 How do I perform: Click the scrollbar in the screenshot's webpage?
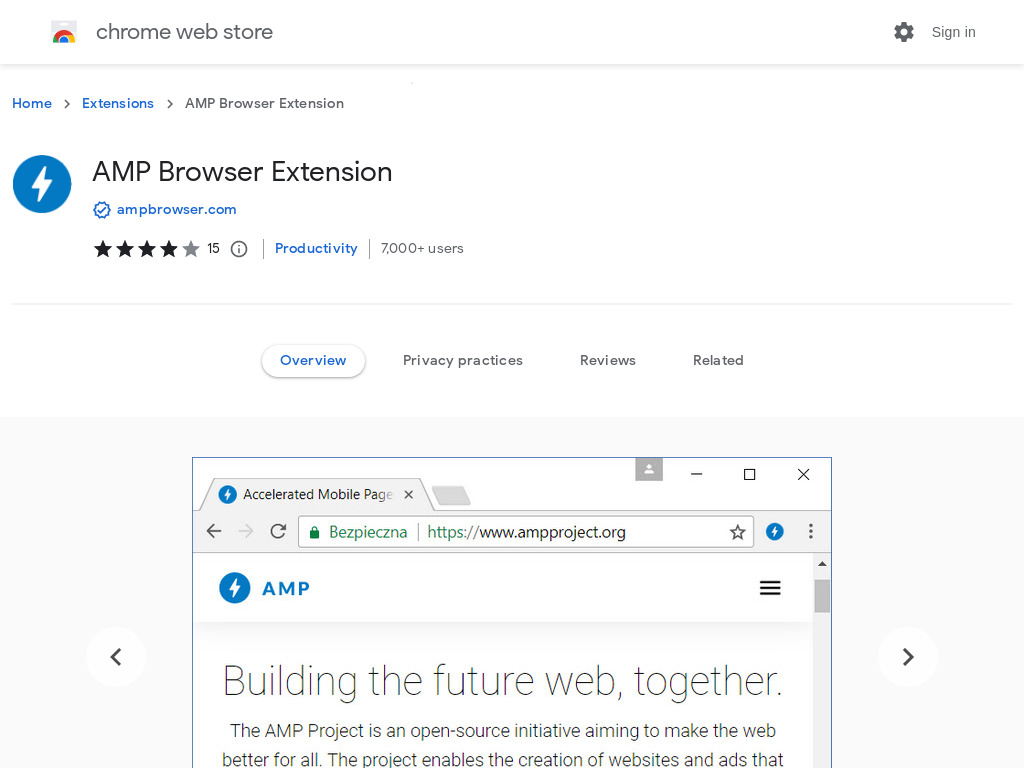tap(822, 597)
